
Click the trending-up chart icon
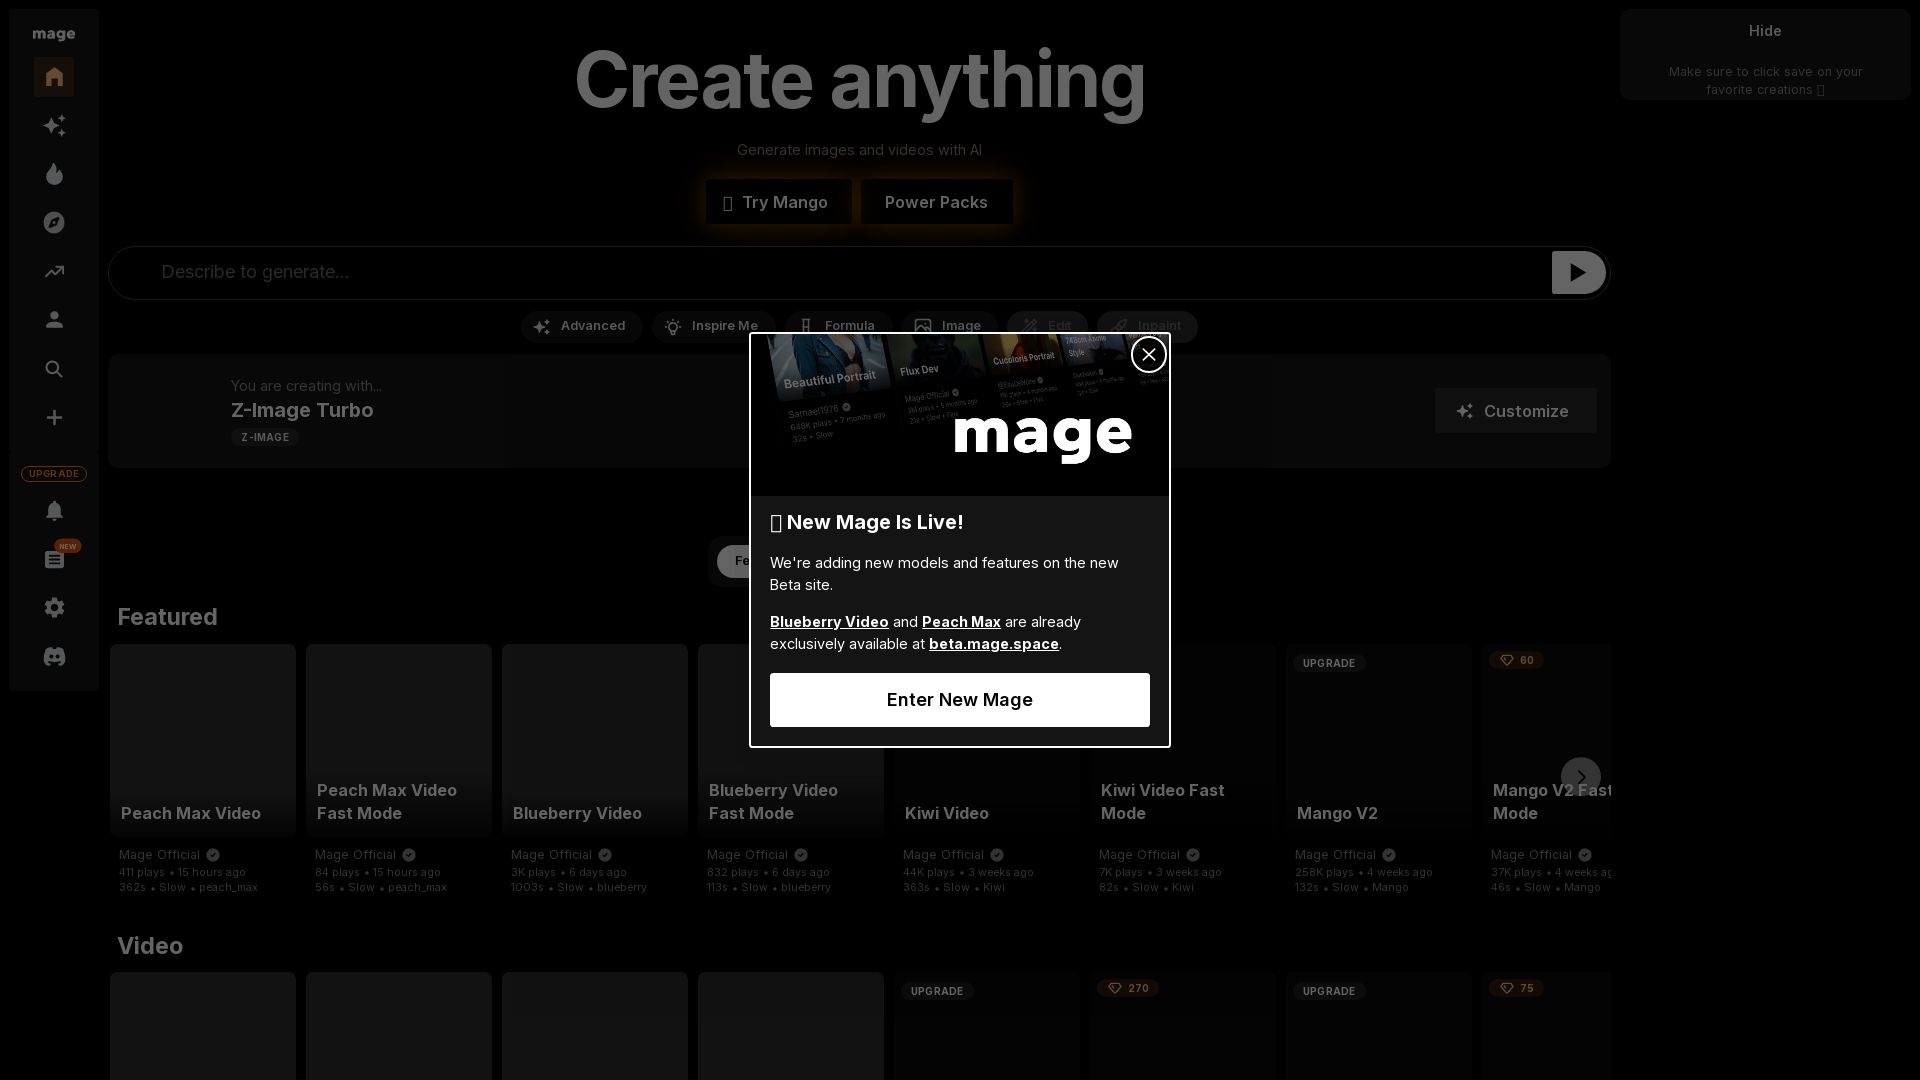tap(54, 271)
